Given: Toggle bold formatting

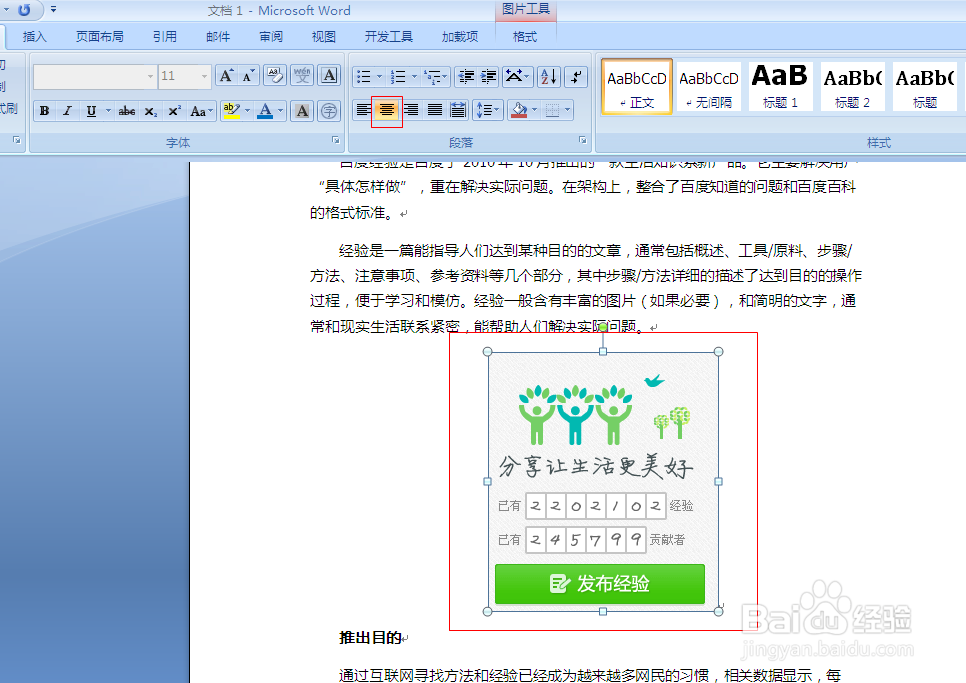Looking at the screenshot, I should pos(45,110).
